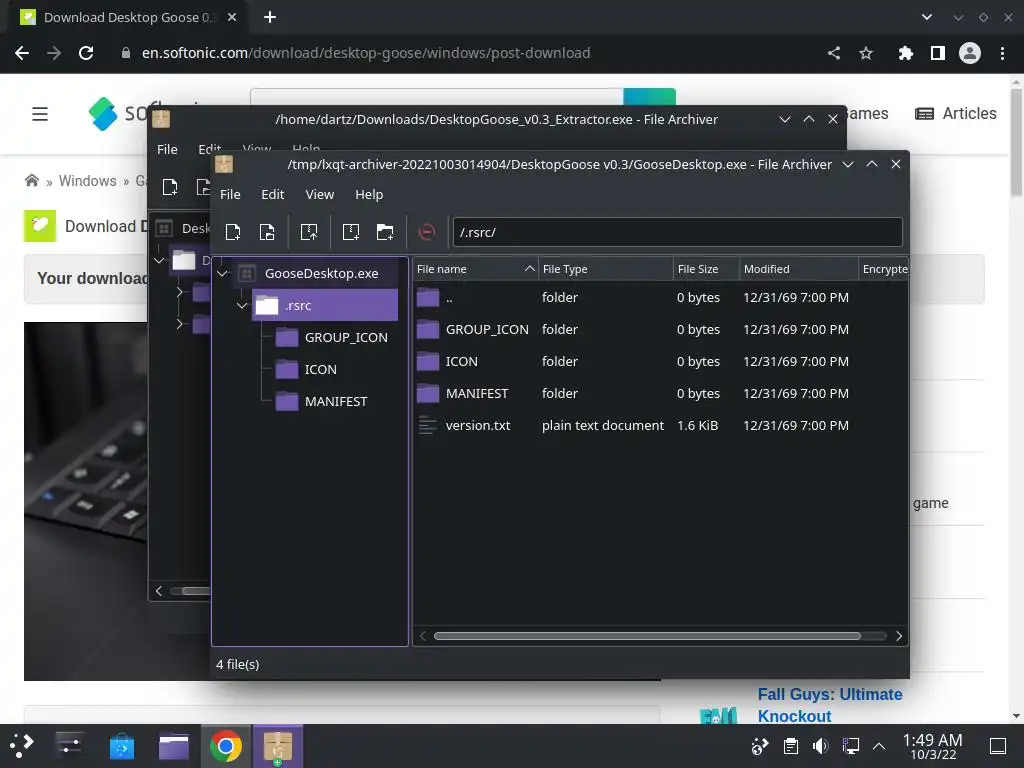
Task: Open KDE application launcher in taskbar
Action: coord(21,746)
